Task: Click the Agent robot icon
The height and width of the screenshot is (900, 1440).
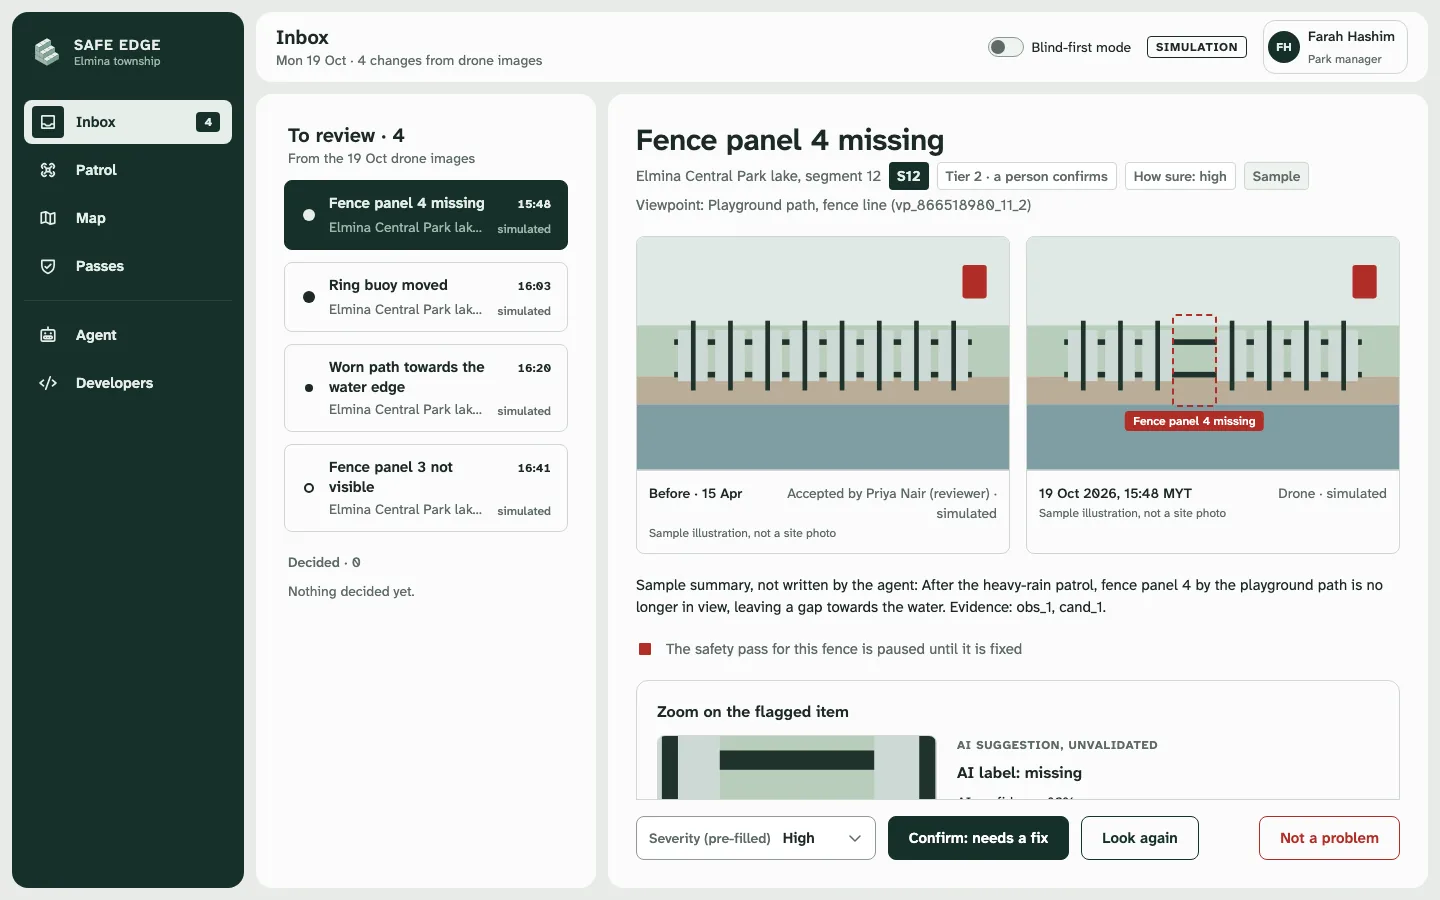Action: pyautogui.click(x=48, y=335)
